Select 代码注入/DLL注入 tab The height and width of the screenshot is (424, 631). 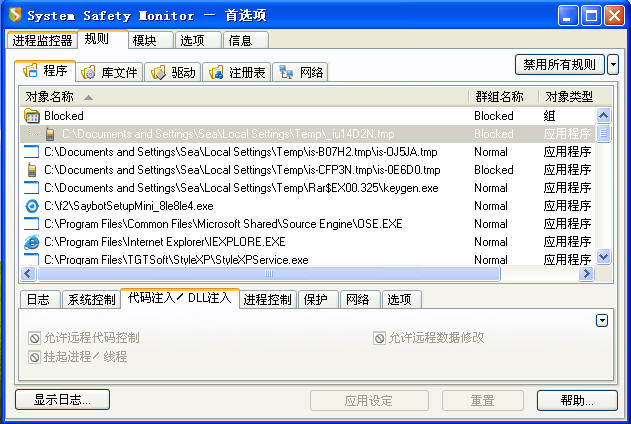179,298
